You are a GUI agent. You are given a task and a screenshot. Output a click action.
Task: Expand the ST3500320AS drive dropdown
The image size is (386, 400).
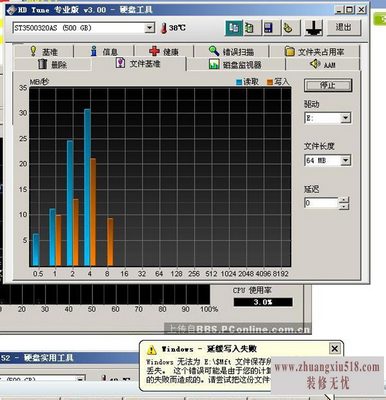(x=150, y=28)
